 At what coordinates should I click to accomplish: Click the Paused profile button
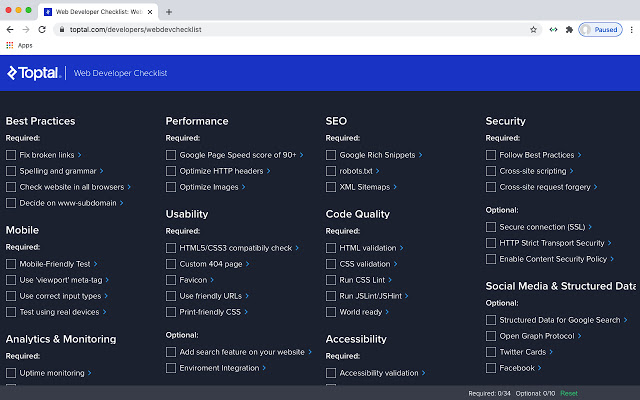(600, 29)
